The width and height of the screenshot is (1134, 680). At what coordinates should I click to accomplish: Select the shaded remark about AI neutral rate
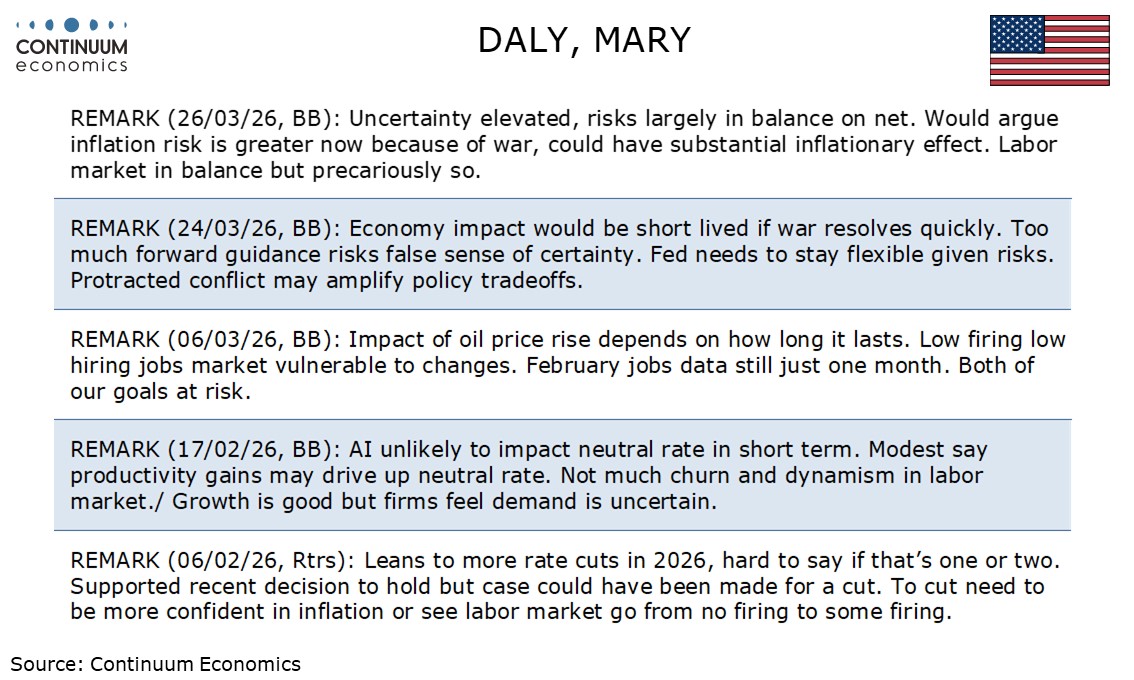(x=564, y=475)
